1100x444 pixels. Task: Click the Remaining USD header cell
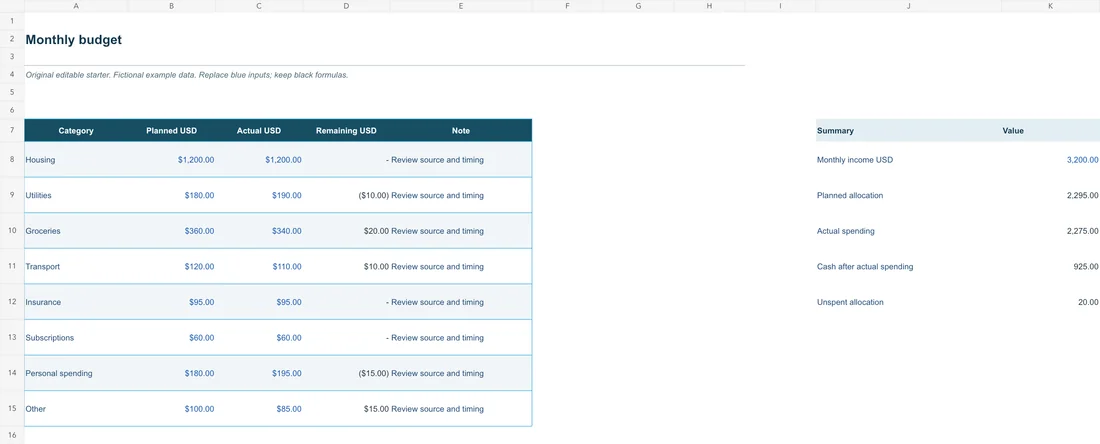pos(346,130)
